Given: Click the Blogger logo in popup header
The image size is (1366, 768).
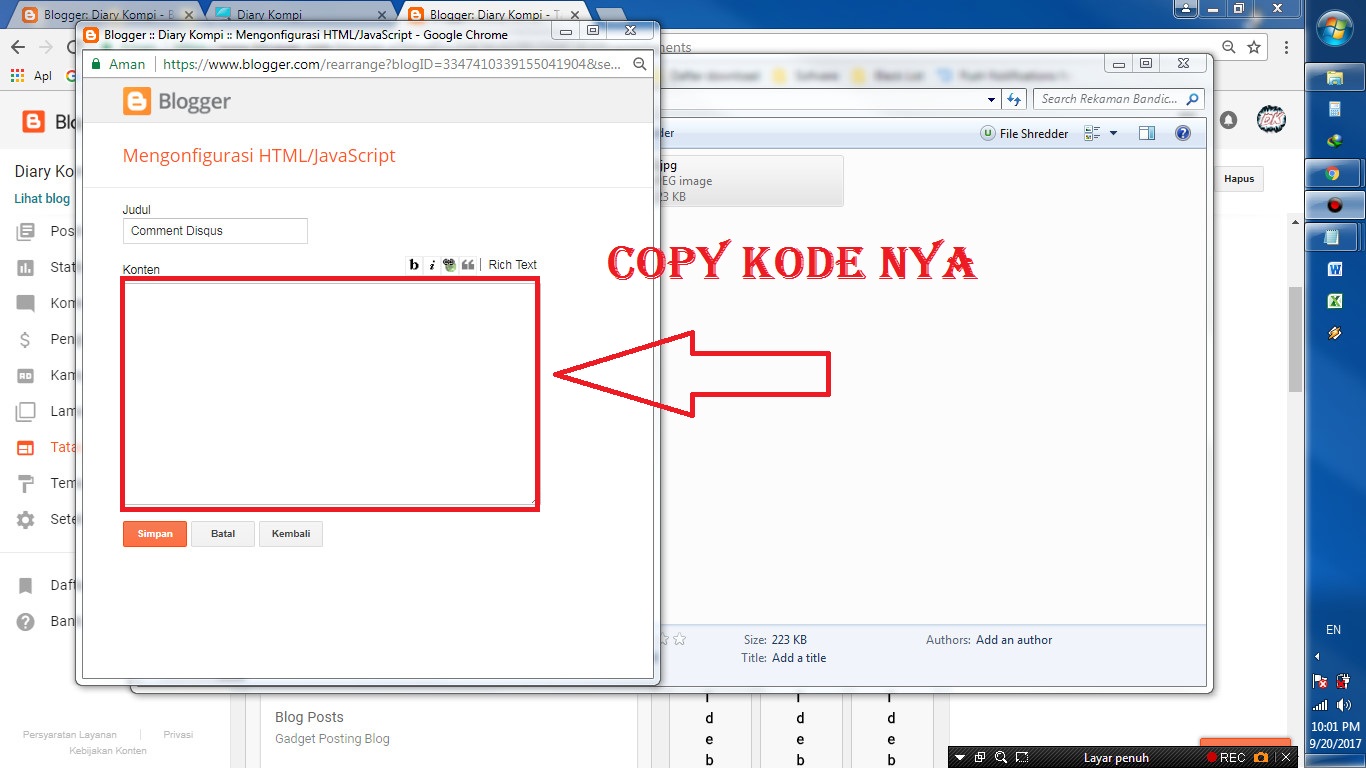Looking at the screenshot, I should click(177, 101).
